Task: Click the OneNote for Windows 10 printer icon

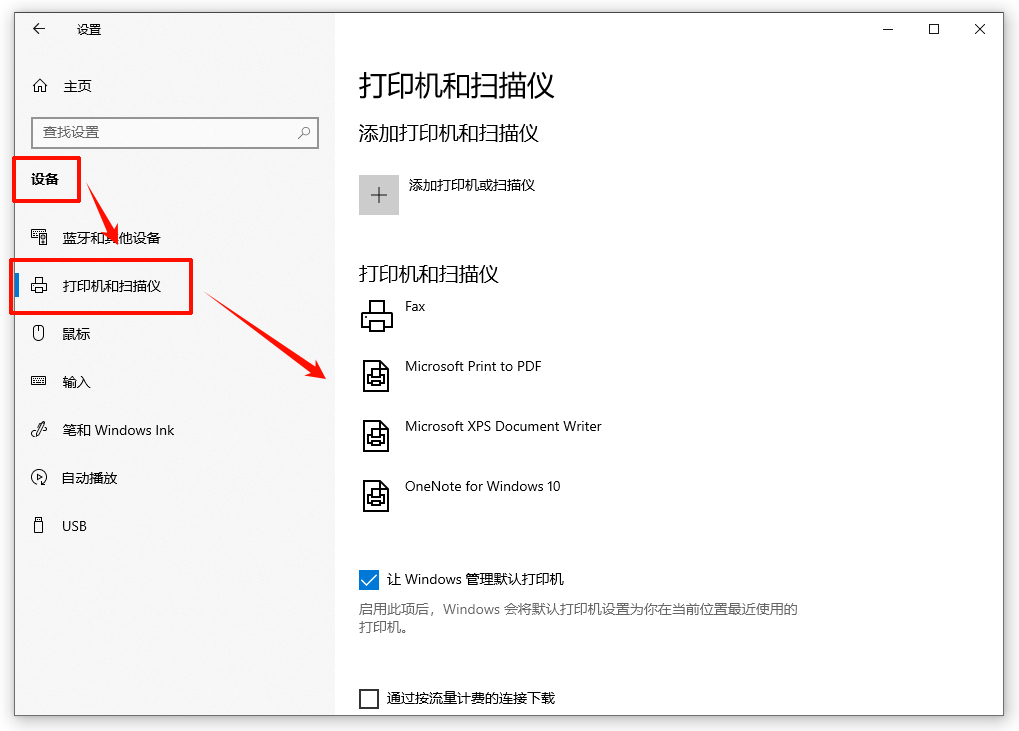Action: click(x=377, y=496)
